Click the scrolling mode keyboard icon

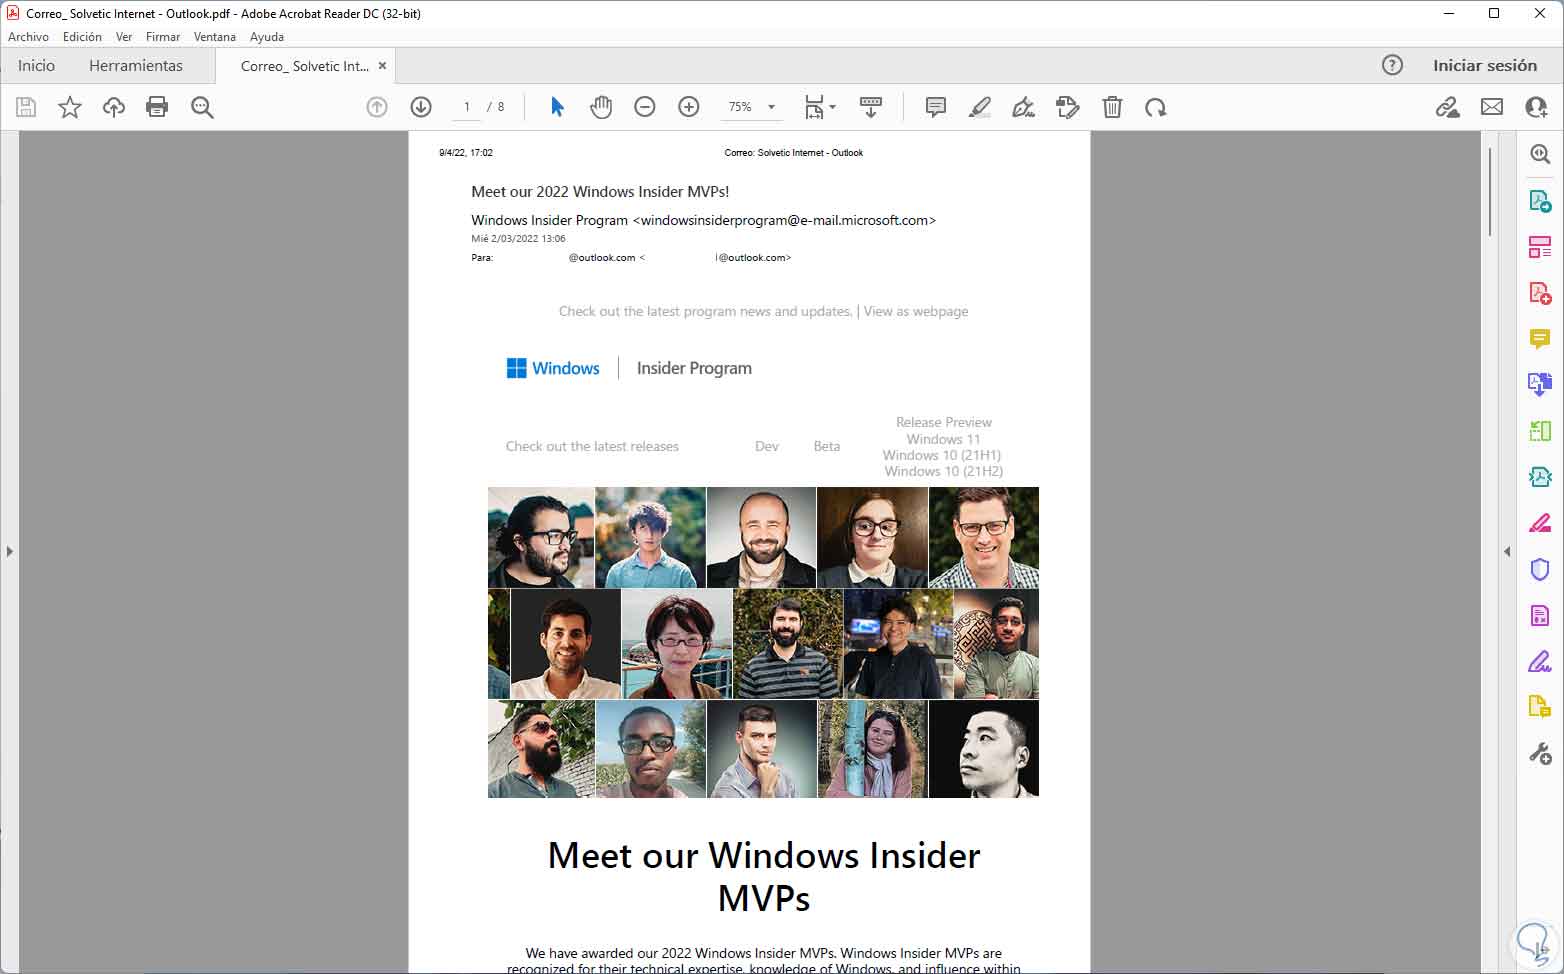point(871,107)
